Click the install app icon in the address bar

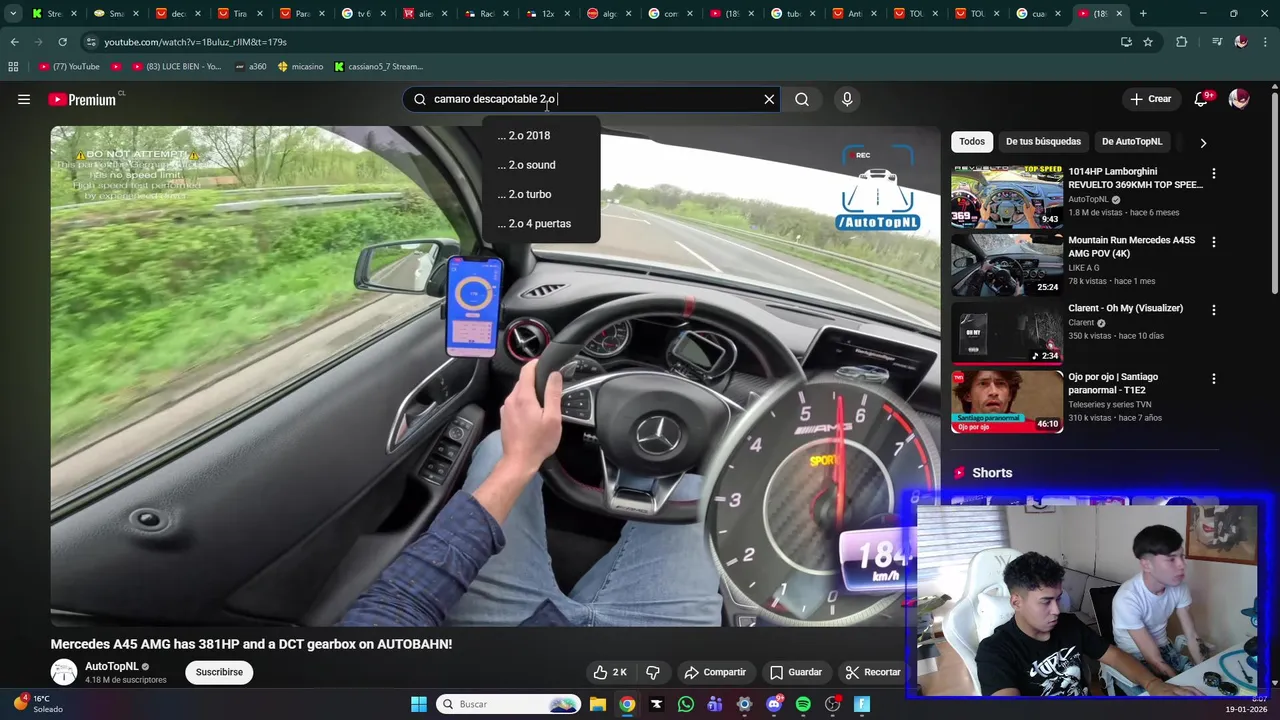click(1126, 42)
